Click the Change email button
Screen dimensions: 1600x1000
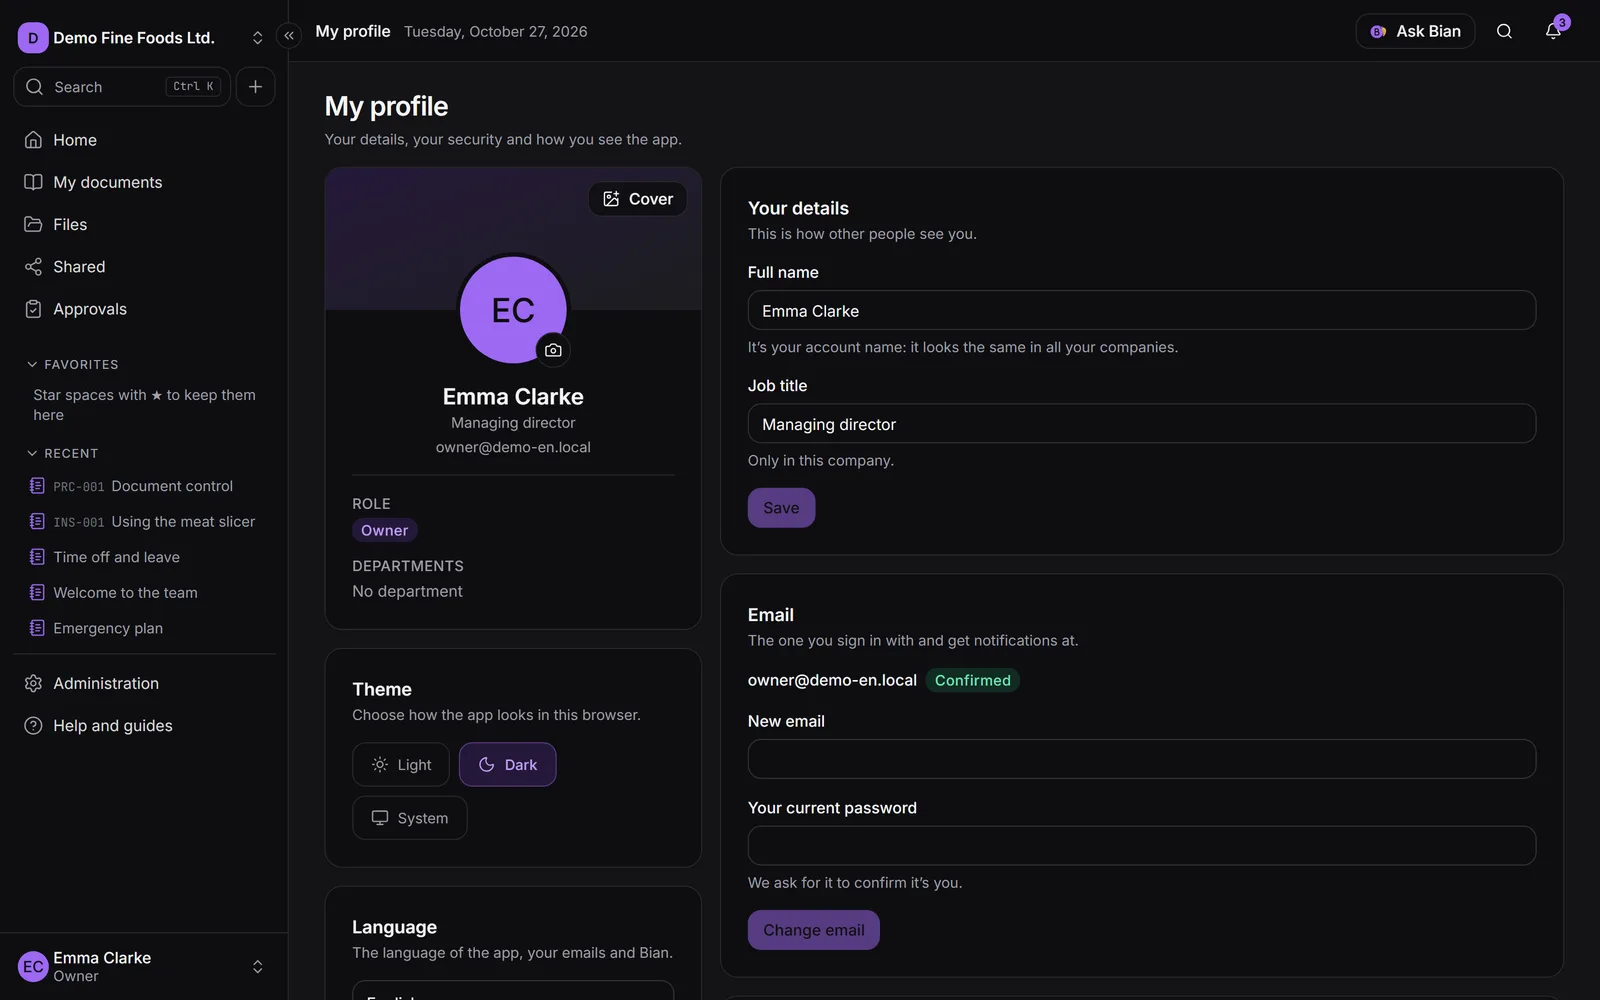pos(814,930)
